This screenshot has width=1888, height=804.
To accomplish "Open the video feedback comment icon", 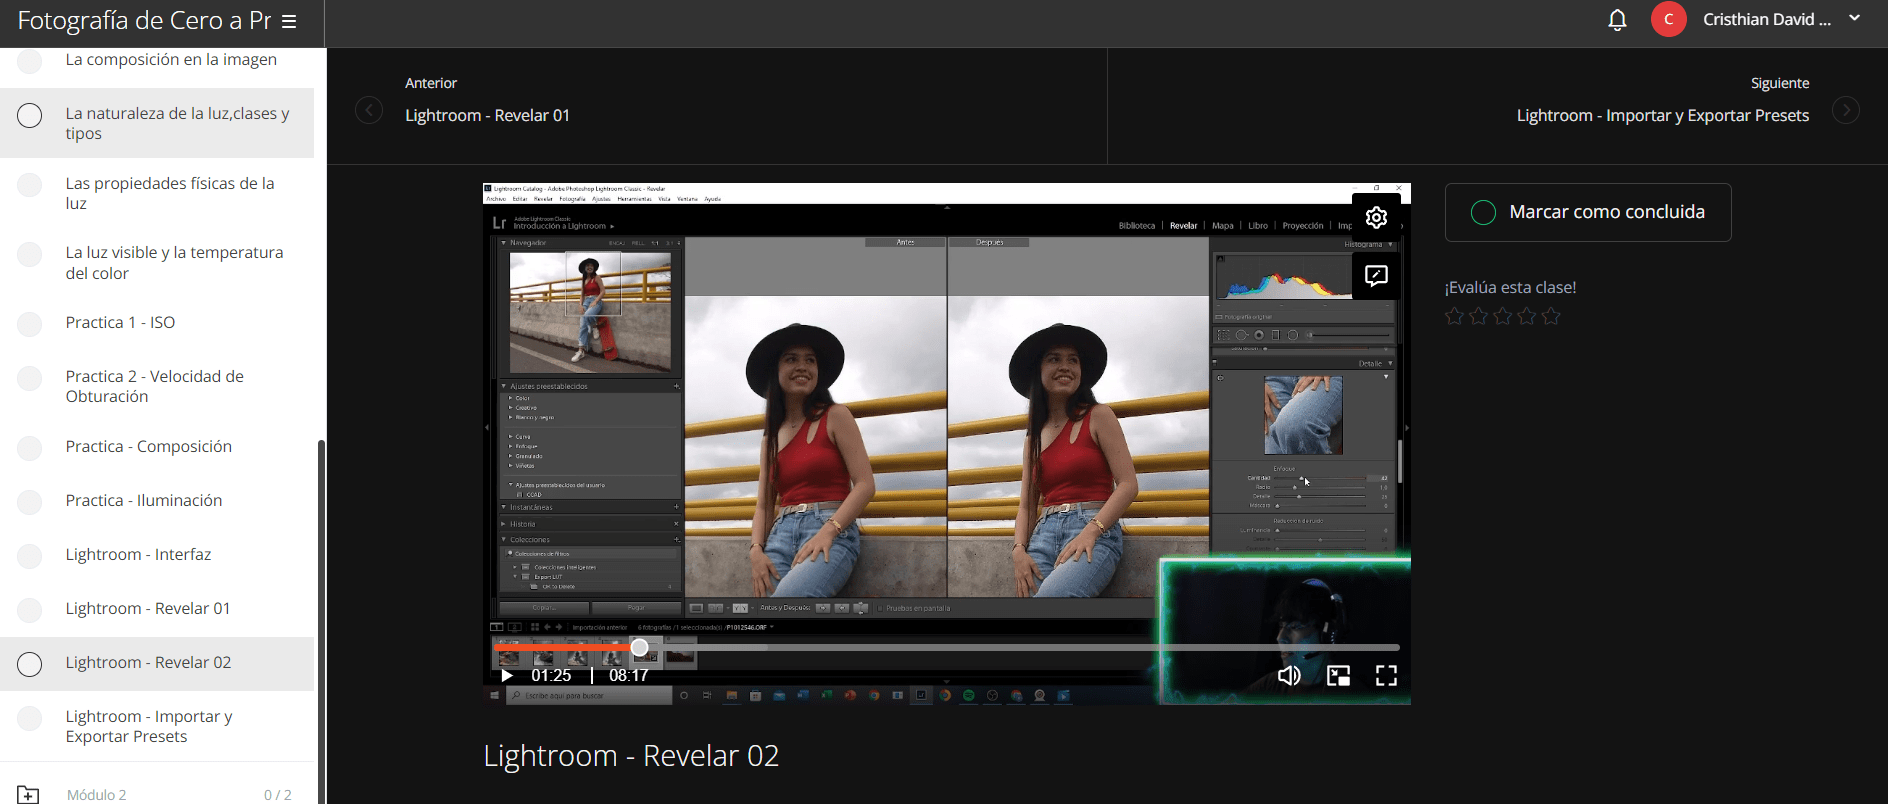I will pyautogui.click(x=1376, y=276).
